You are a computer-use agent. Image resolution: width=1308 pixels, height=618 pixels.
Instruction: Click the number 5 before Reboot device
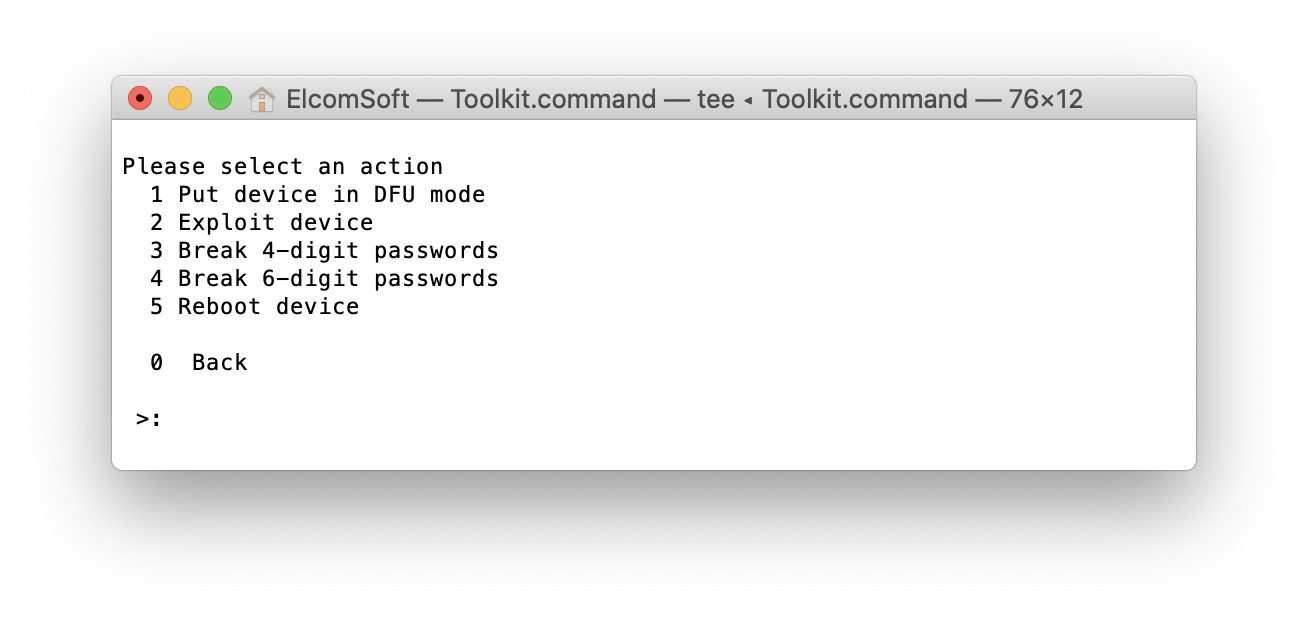click(156, 306)
